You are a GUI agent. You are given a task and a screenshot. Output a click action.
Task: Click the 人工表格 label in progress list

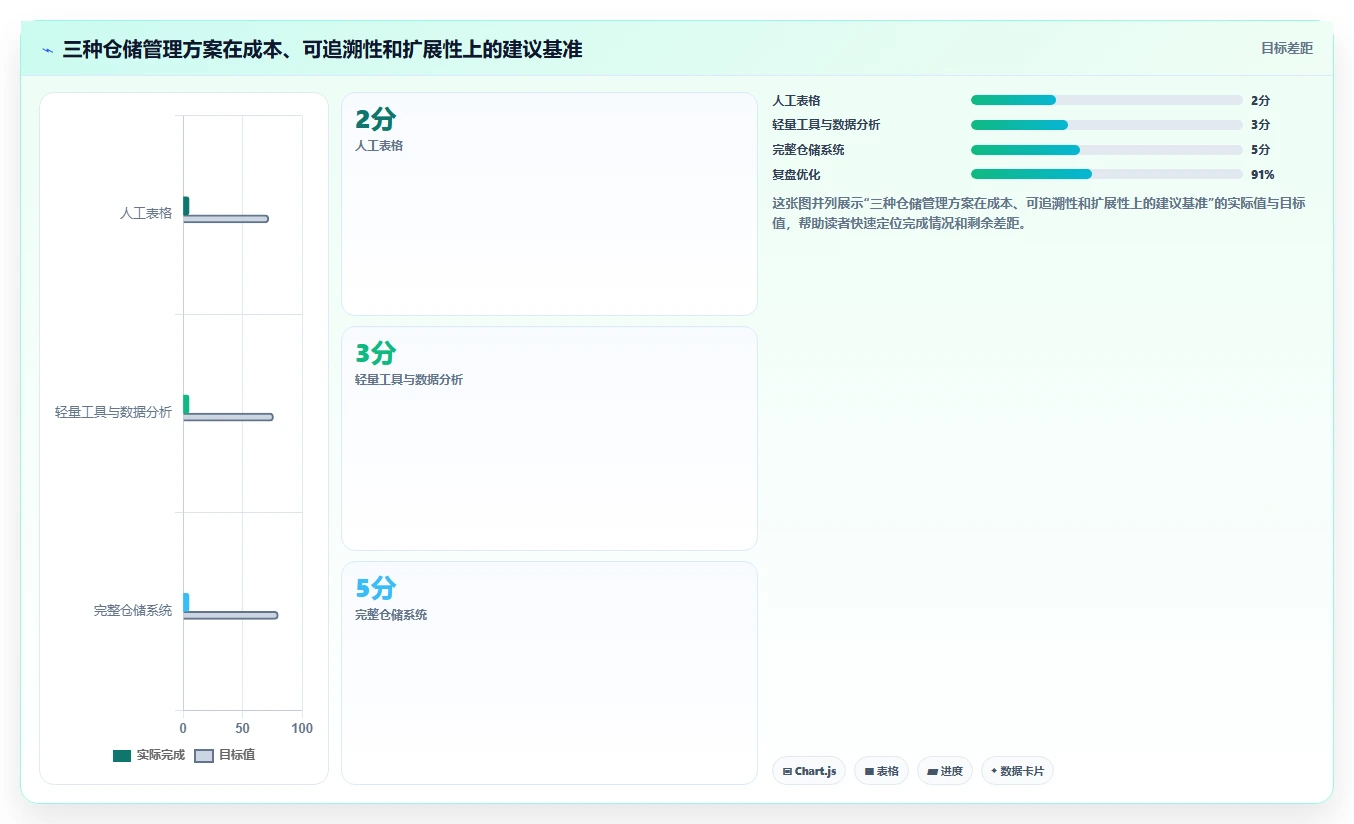point(796,100)
